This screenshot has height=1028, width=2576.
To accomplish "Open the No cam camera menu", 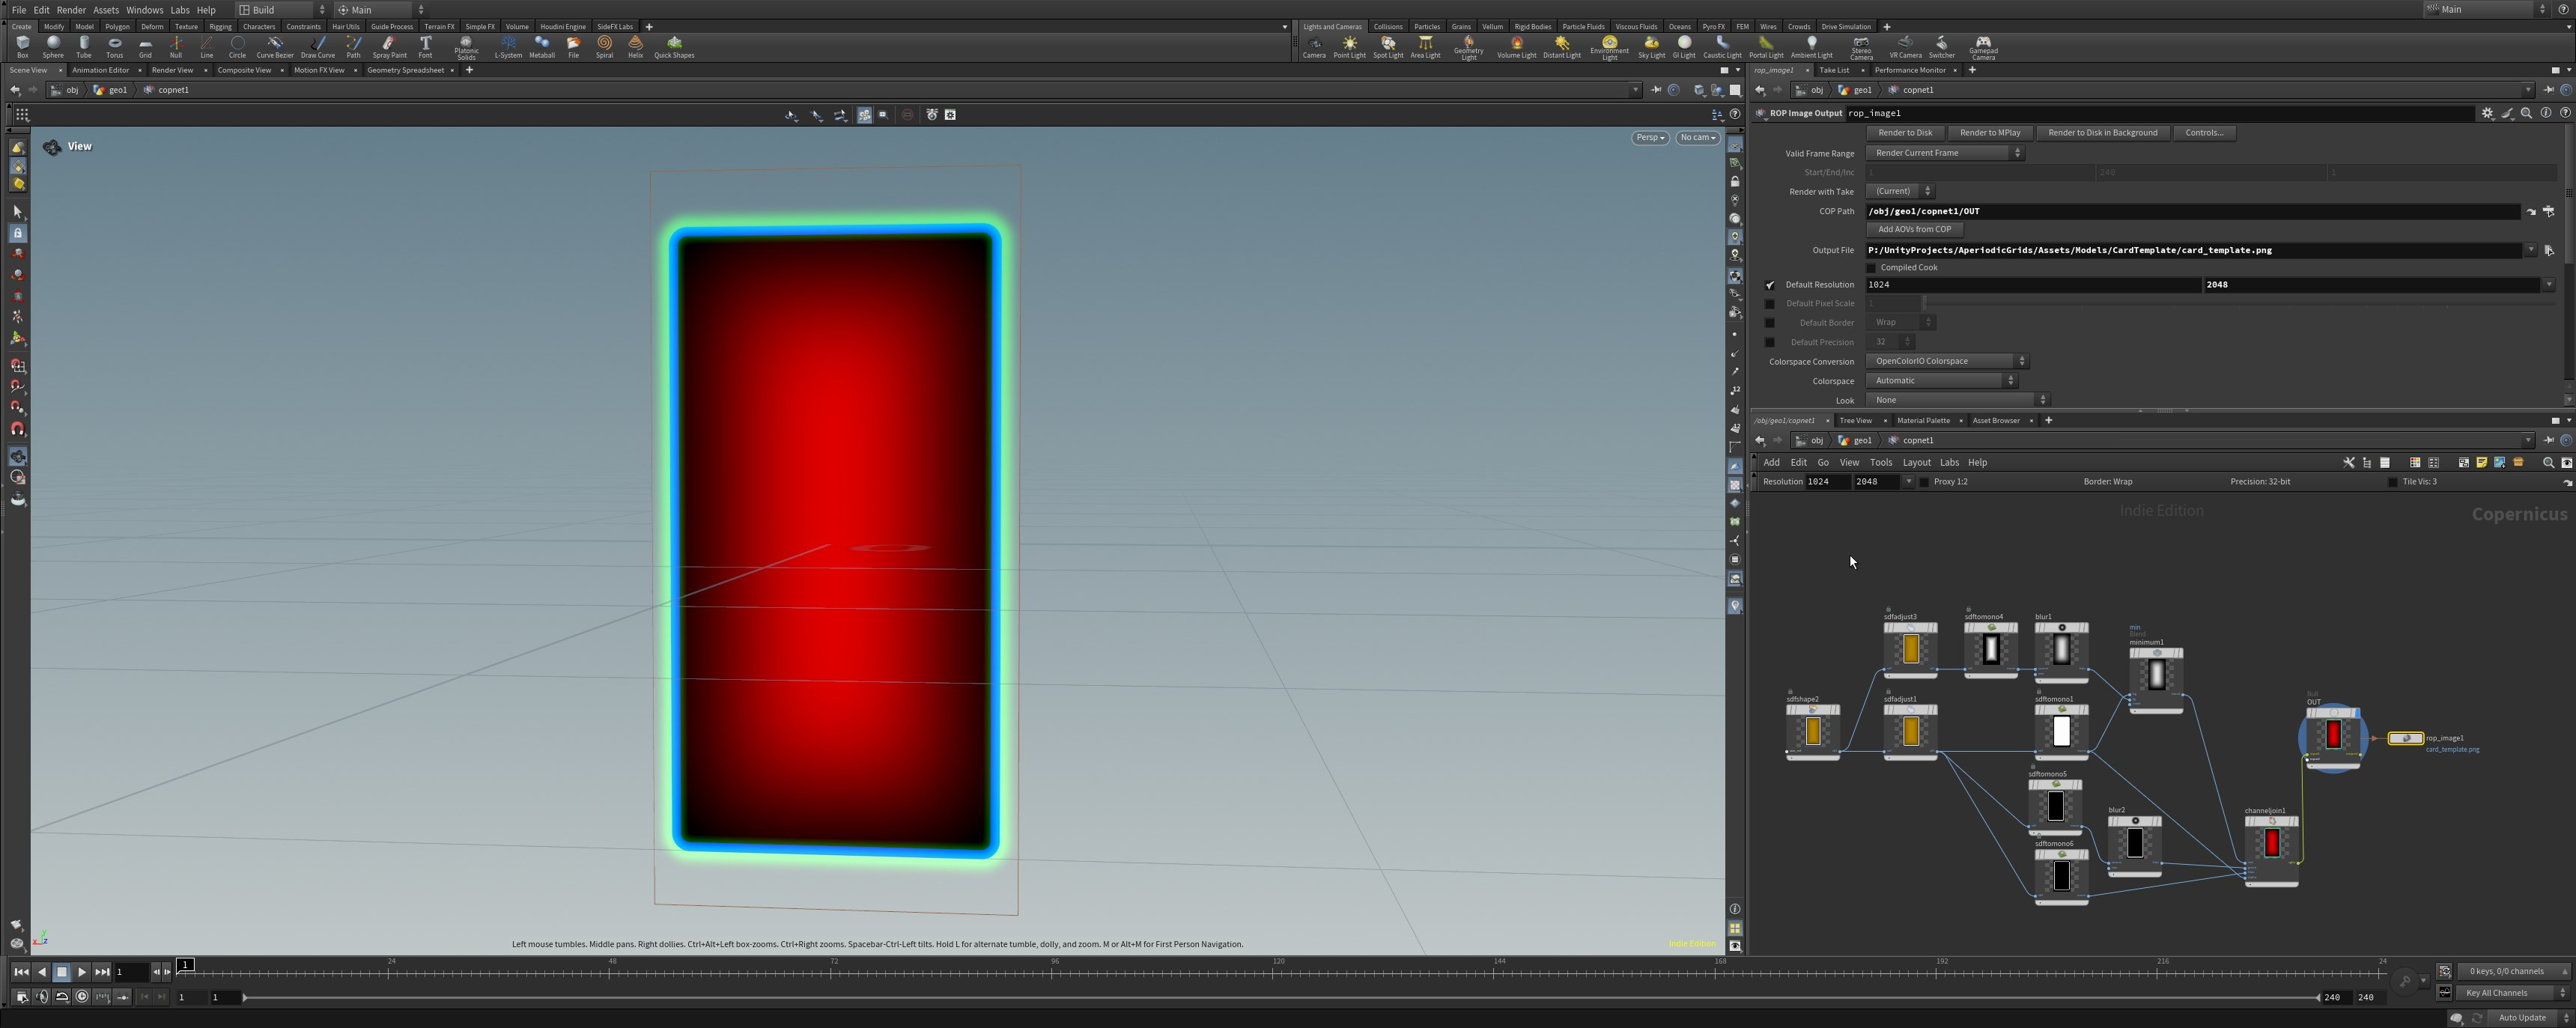I will pos(1698,138).
